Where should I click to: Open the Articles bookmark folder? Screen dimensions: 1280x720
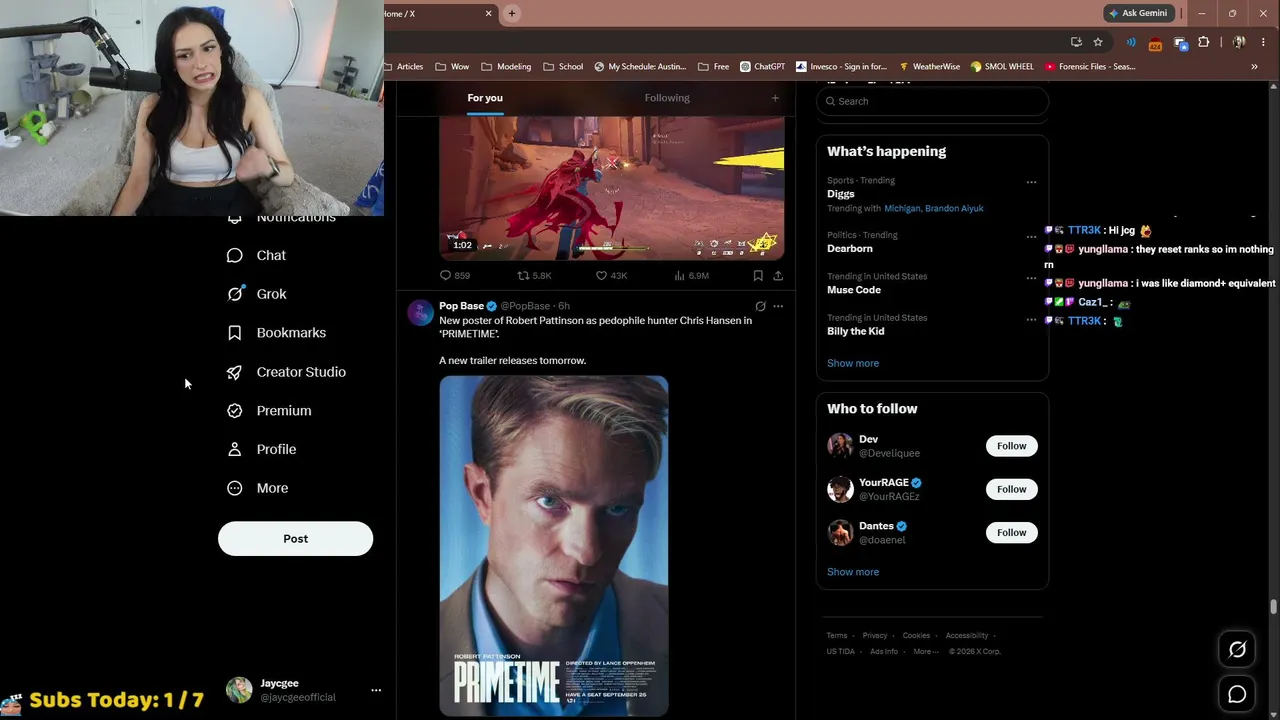(x=403, y=67)
